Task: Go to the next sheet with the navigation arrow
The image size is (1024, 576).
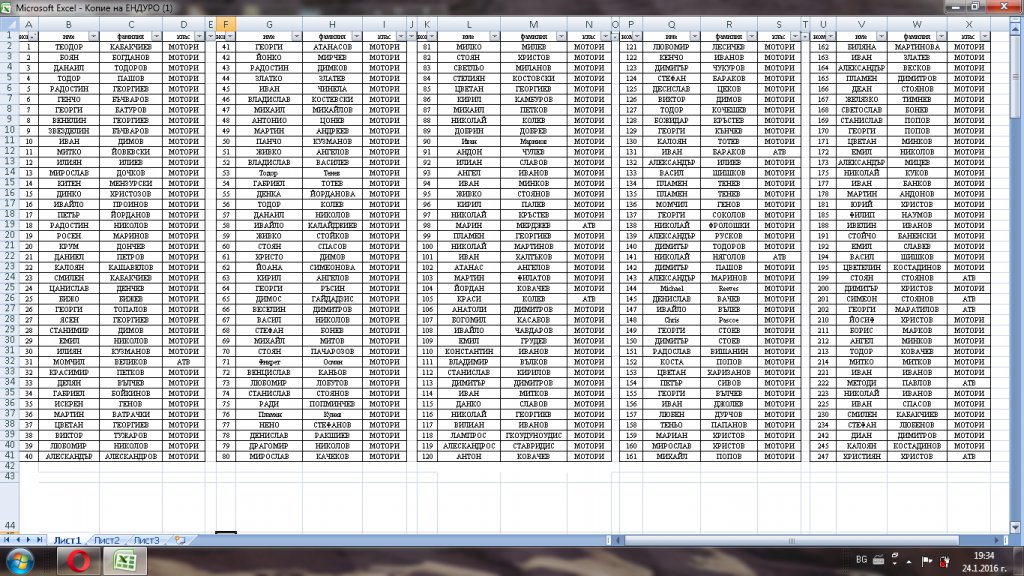Action: pyautogui.click(x=28, y=540)
